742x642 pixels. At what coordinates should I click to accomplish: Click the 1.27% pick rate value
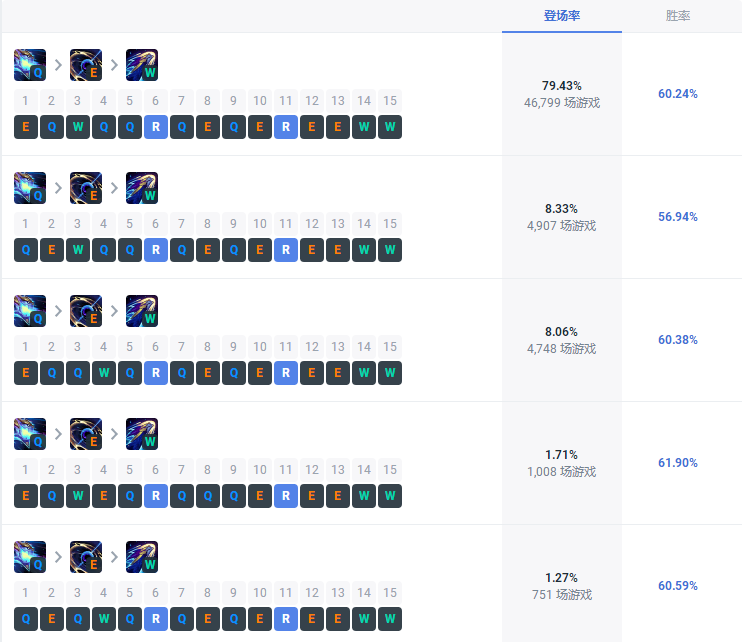tap(561, 578)
